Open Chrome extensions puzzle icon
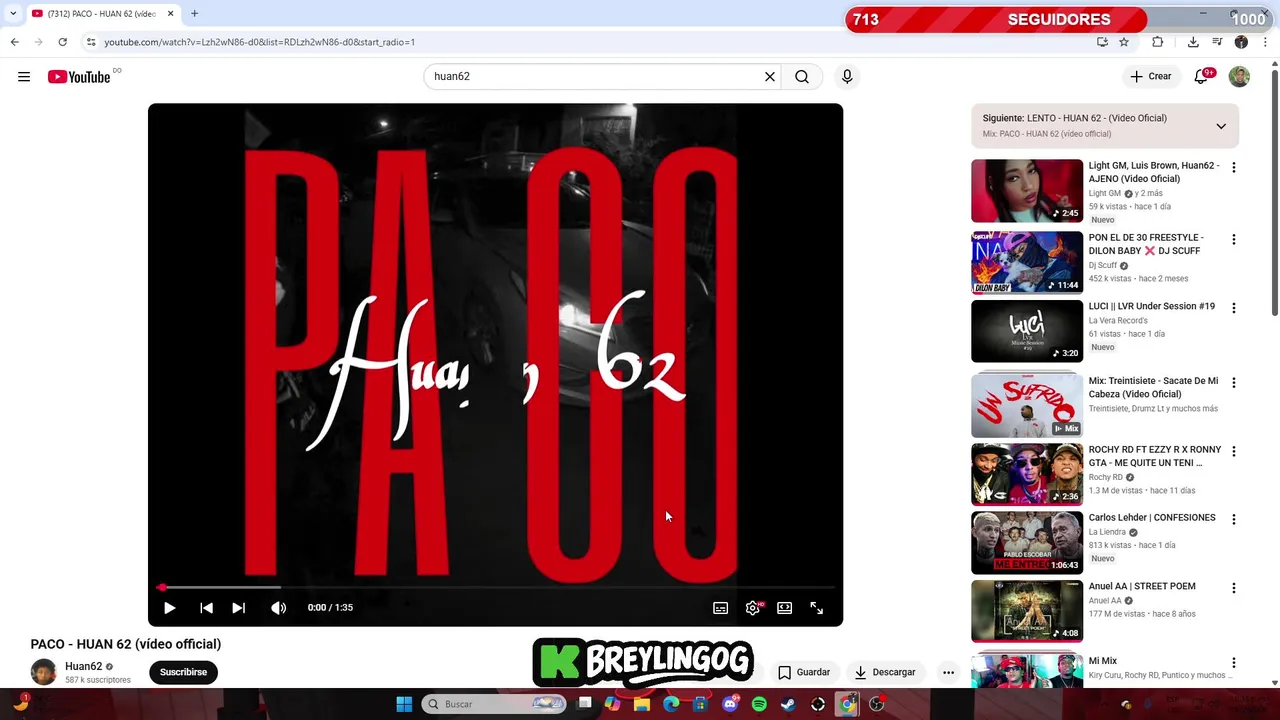Image resolution: width=1280 pixels, height=720 pixels. (x=1158, y=42)
